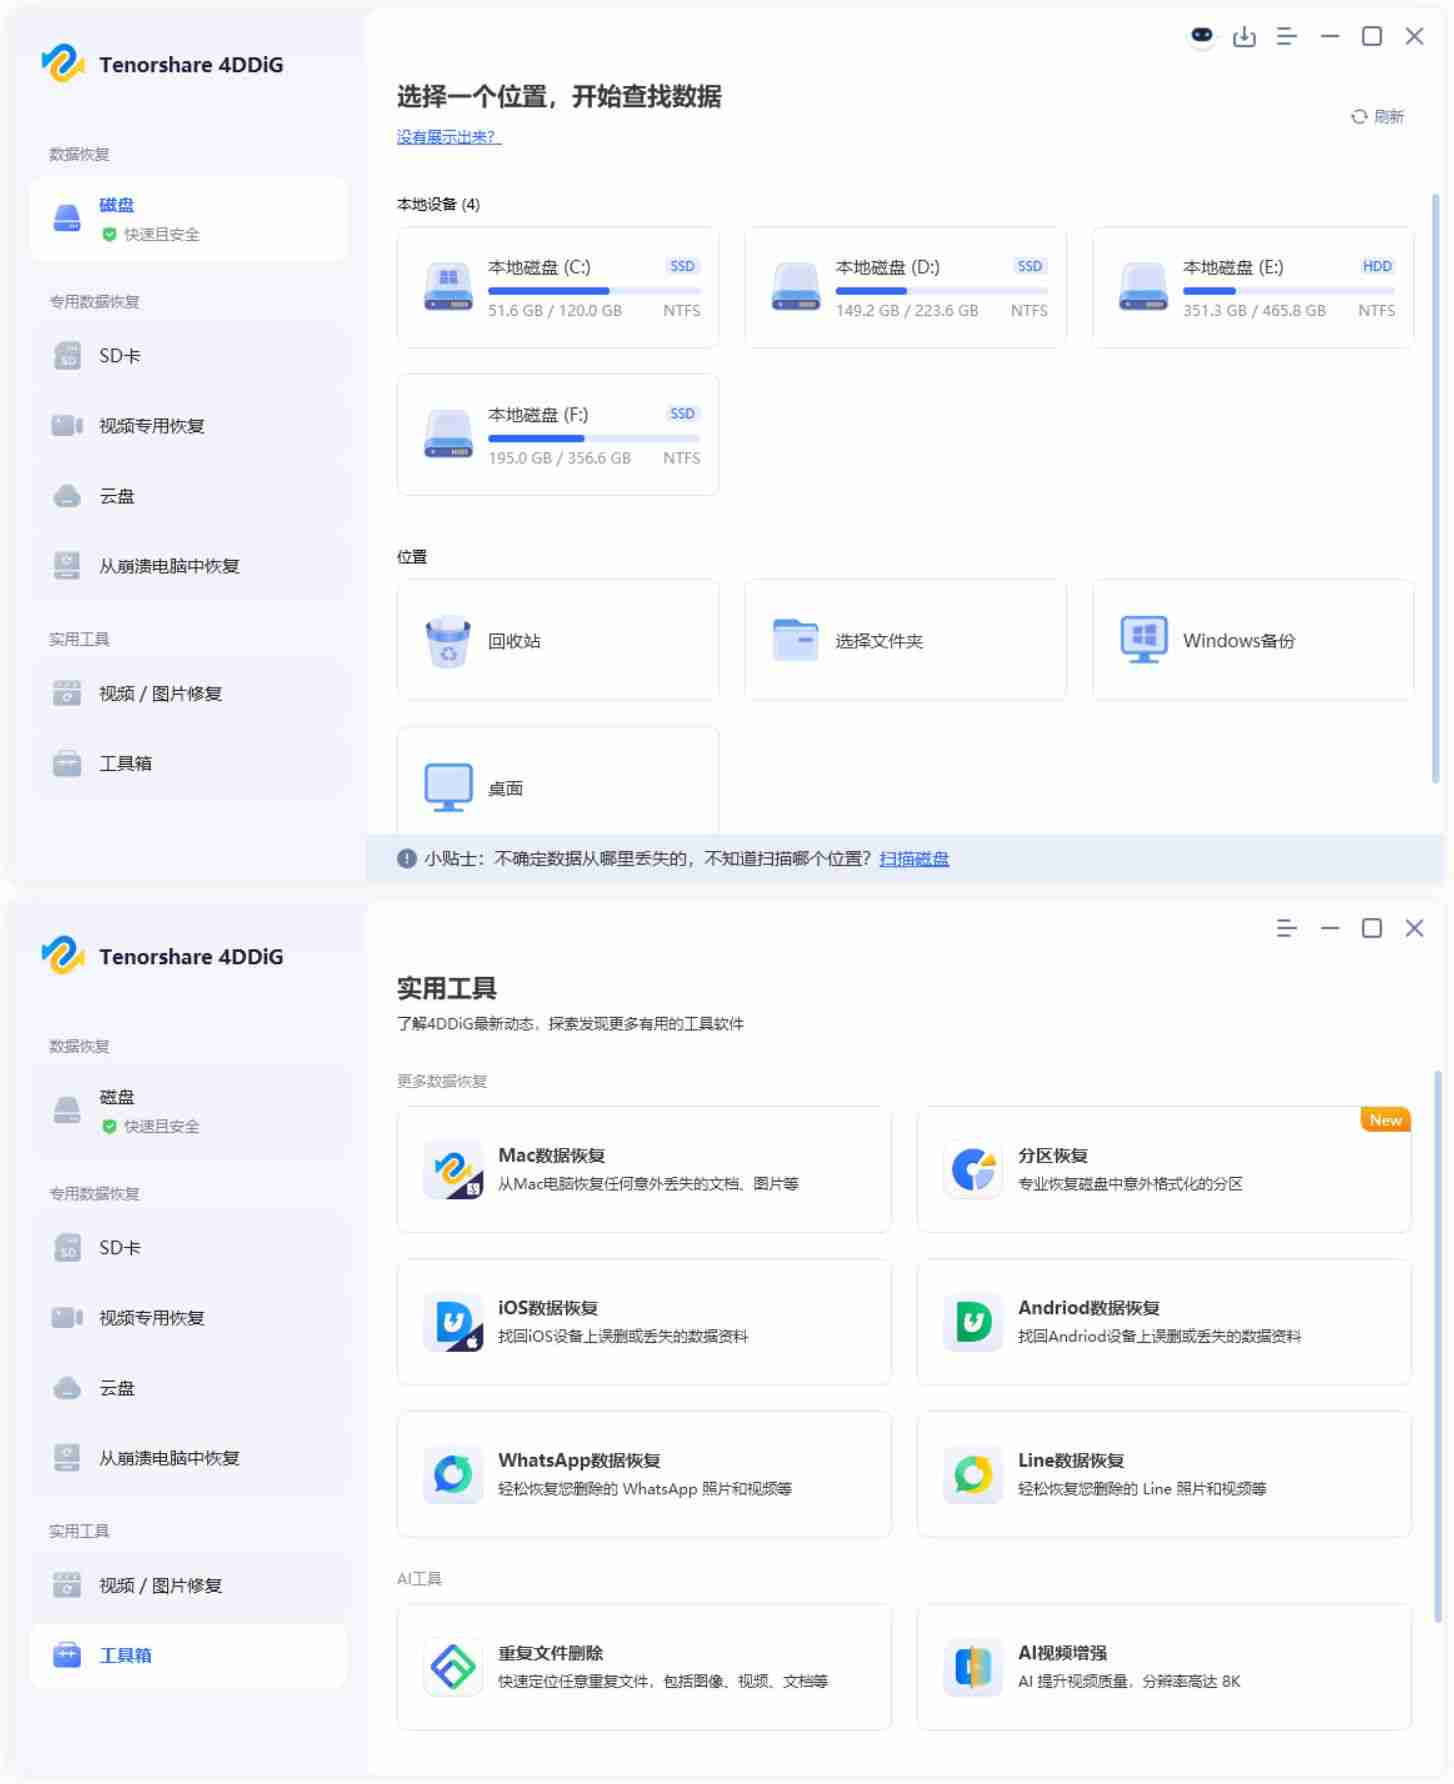Click the 选择文件夹 folder option
The image size is (1454, 1784).
pyautogui.click(x=904, y=640)
